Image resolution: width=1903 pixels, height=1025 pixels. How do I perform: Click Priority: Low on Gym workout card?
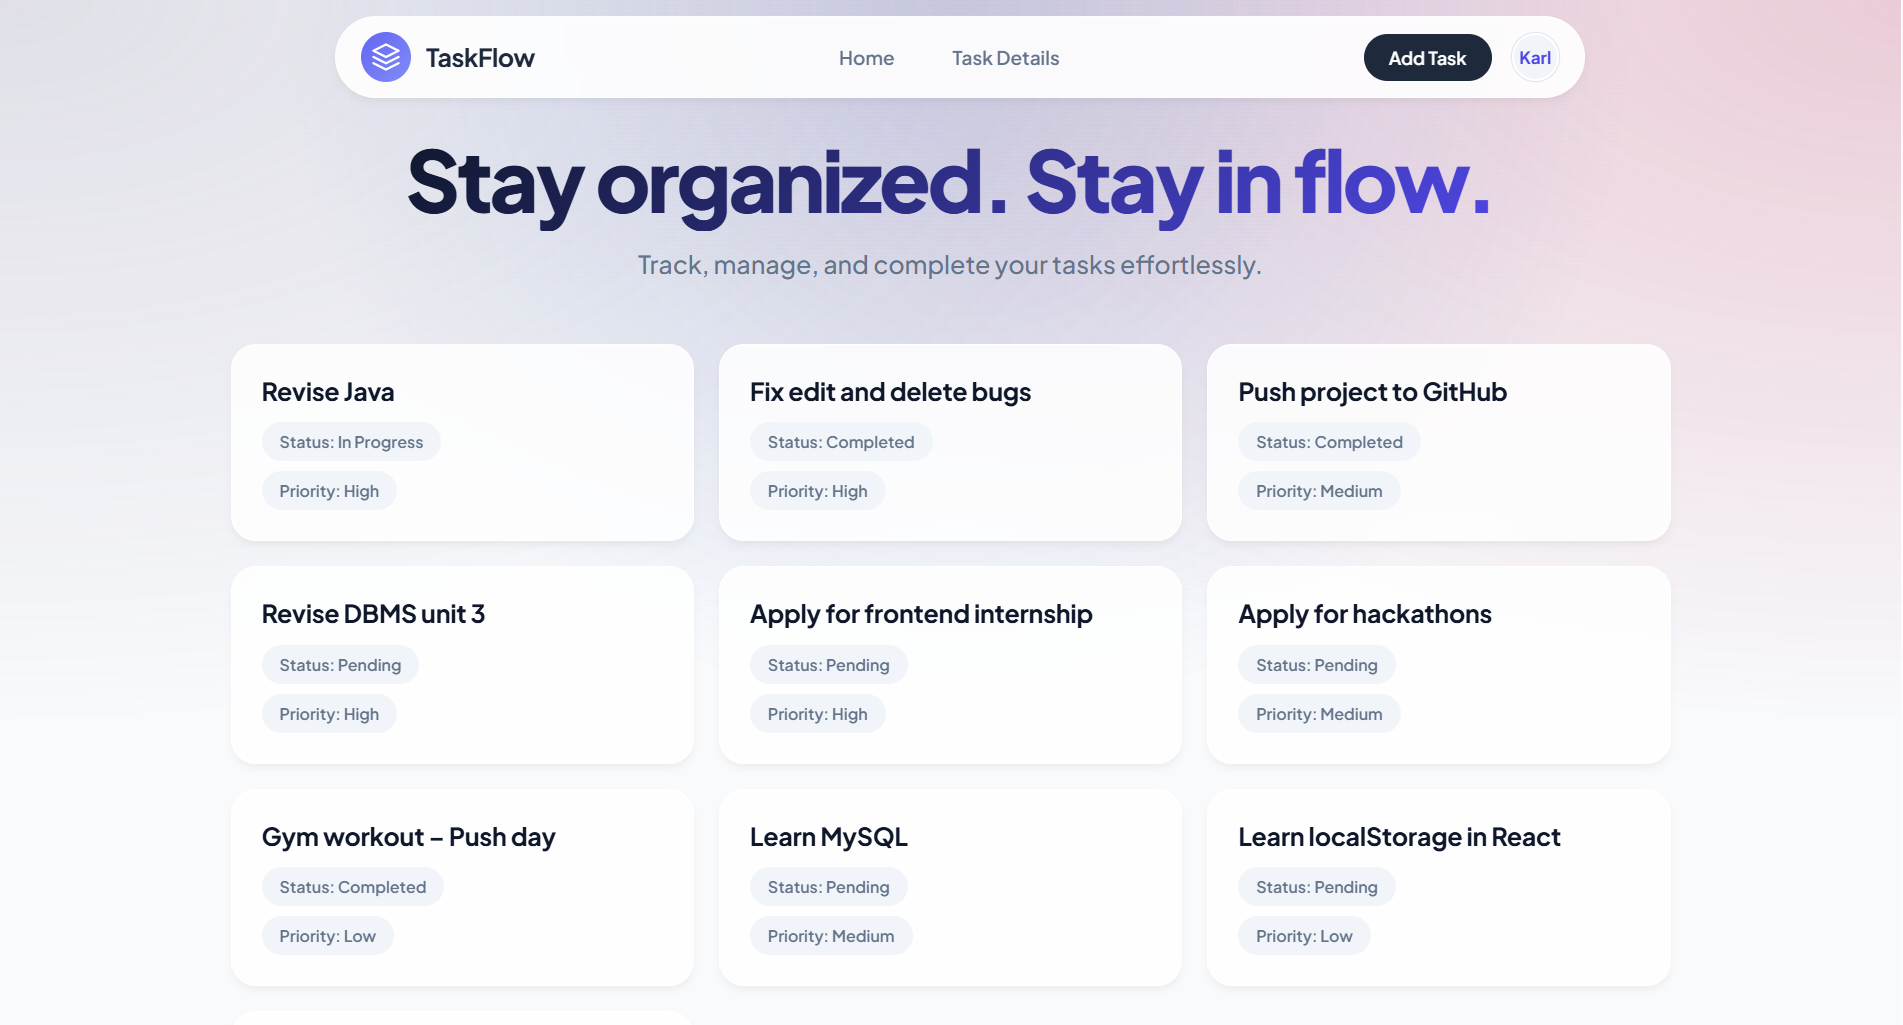point(327,936)
